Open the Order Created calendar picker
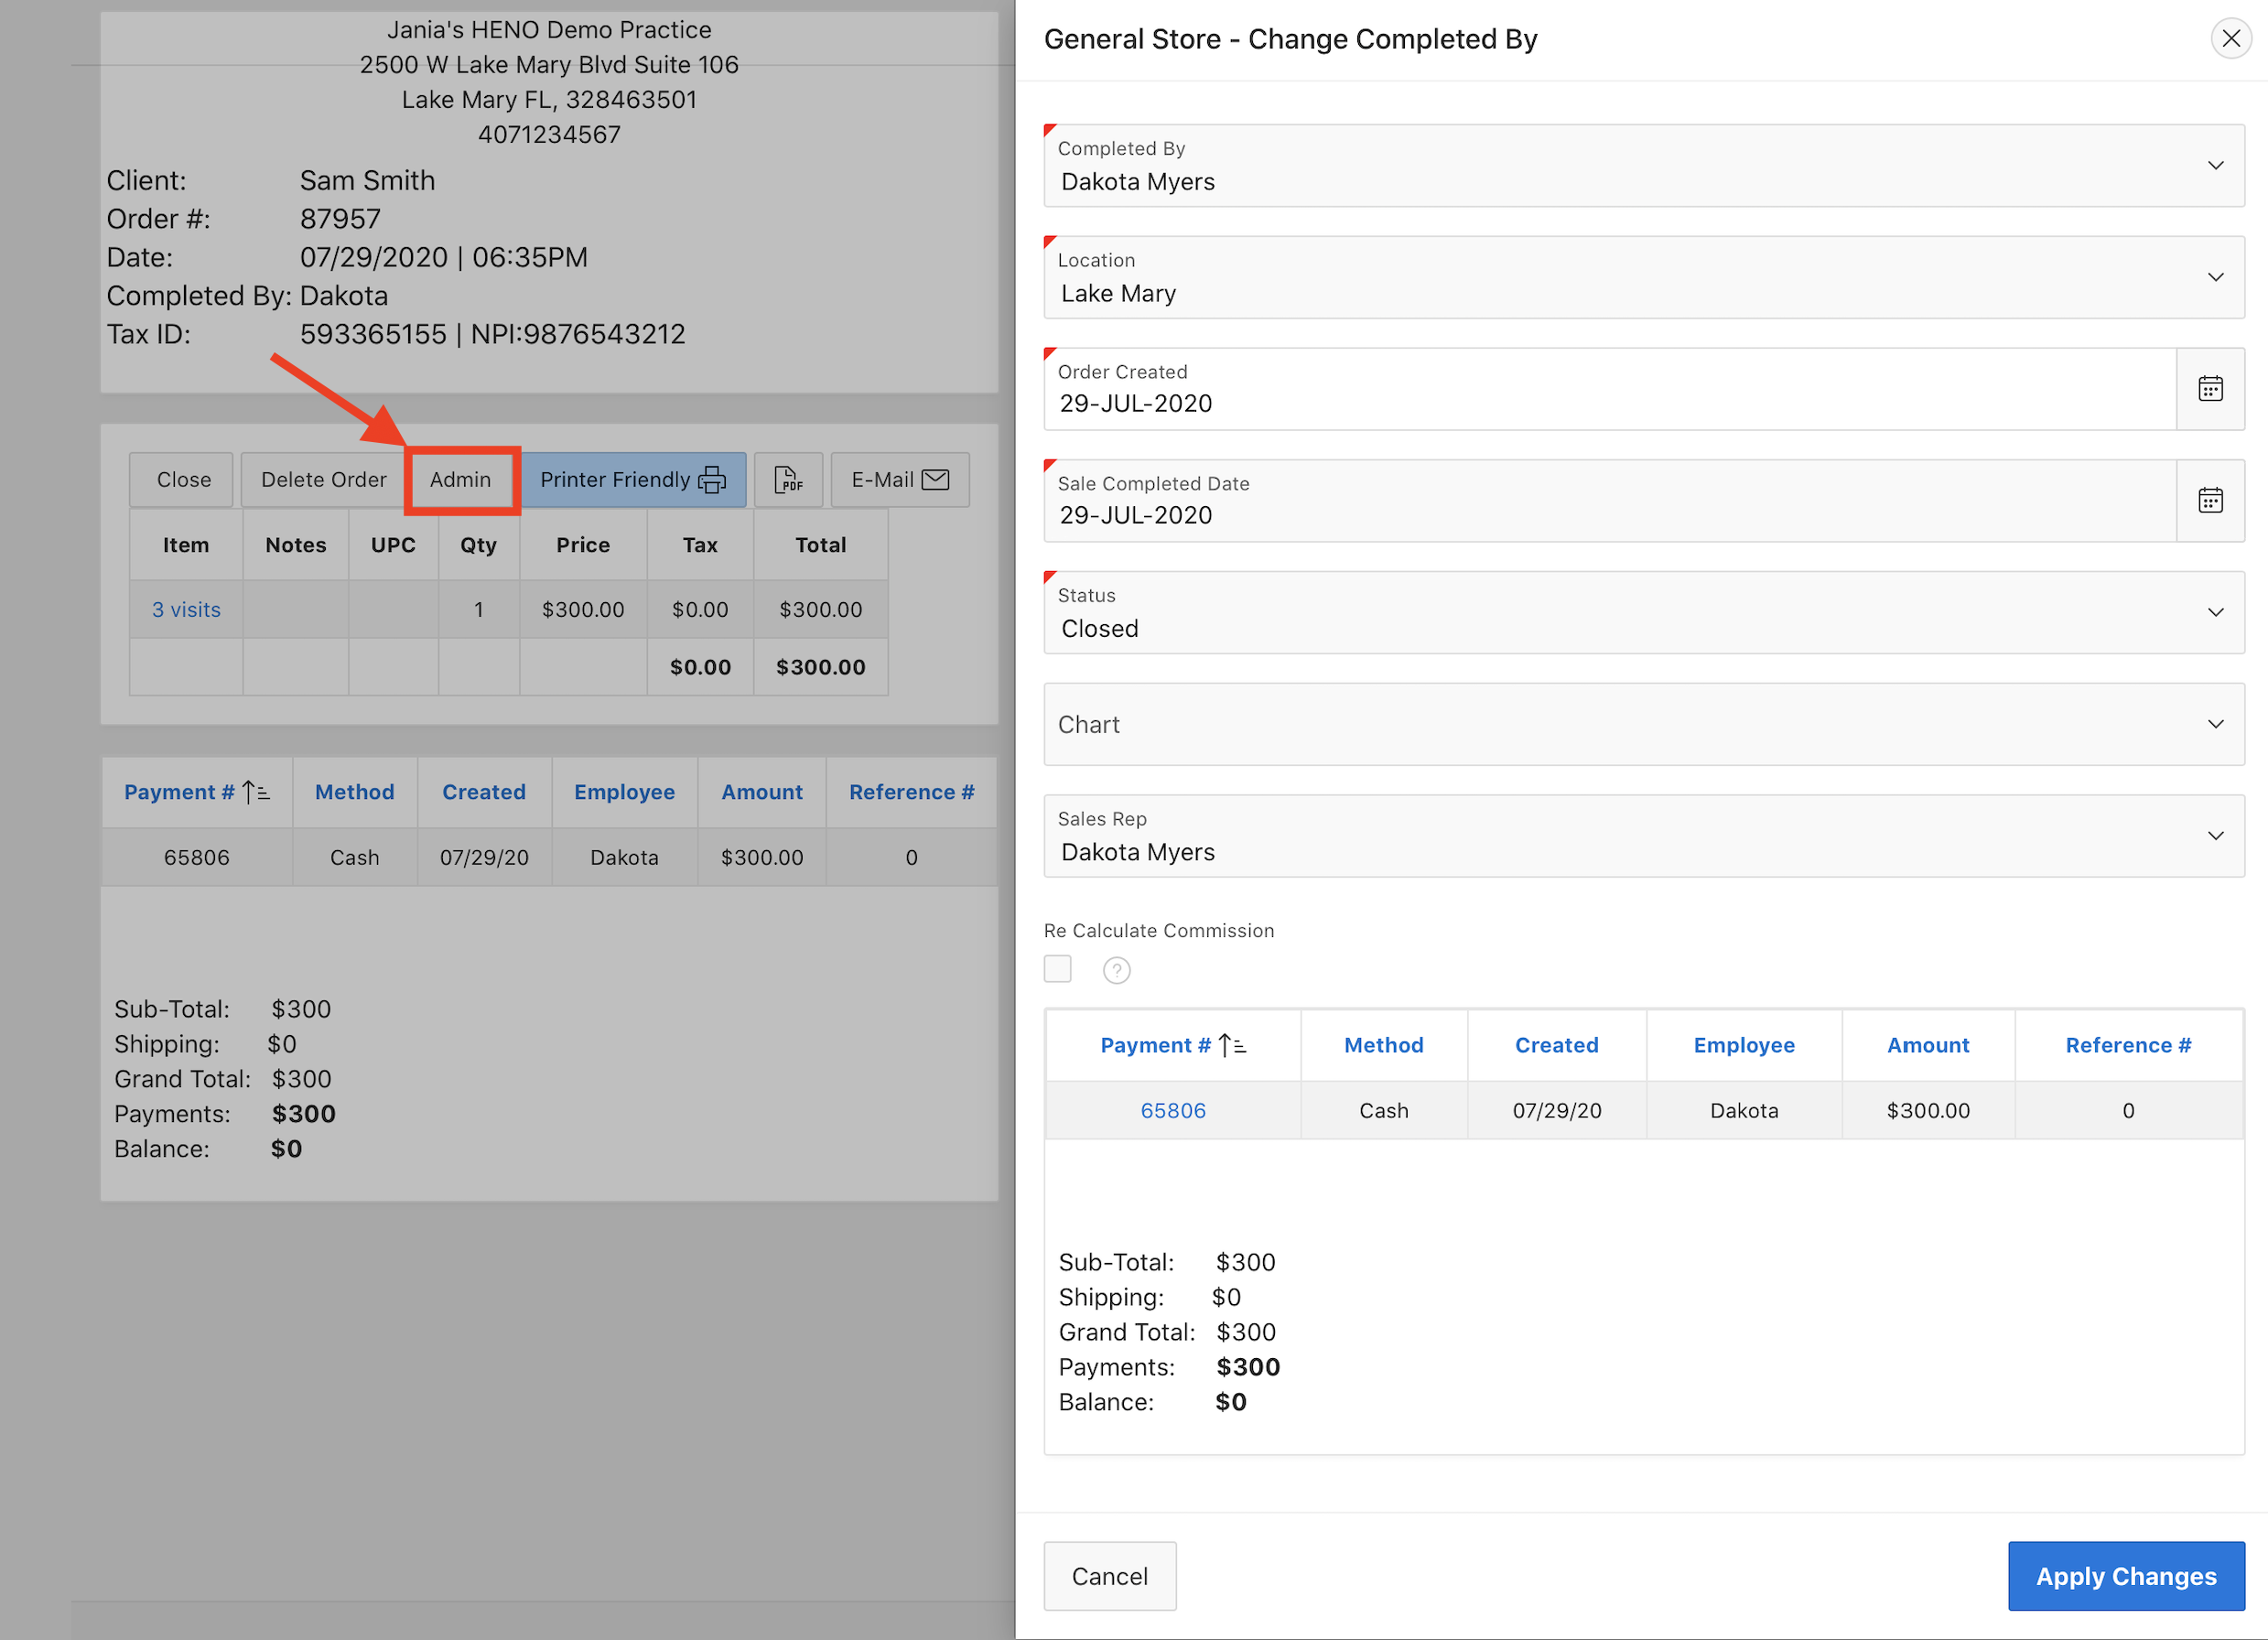This screenshot has height=1640, width=2268. pos(2209,389)
